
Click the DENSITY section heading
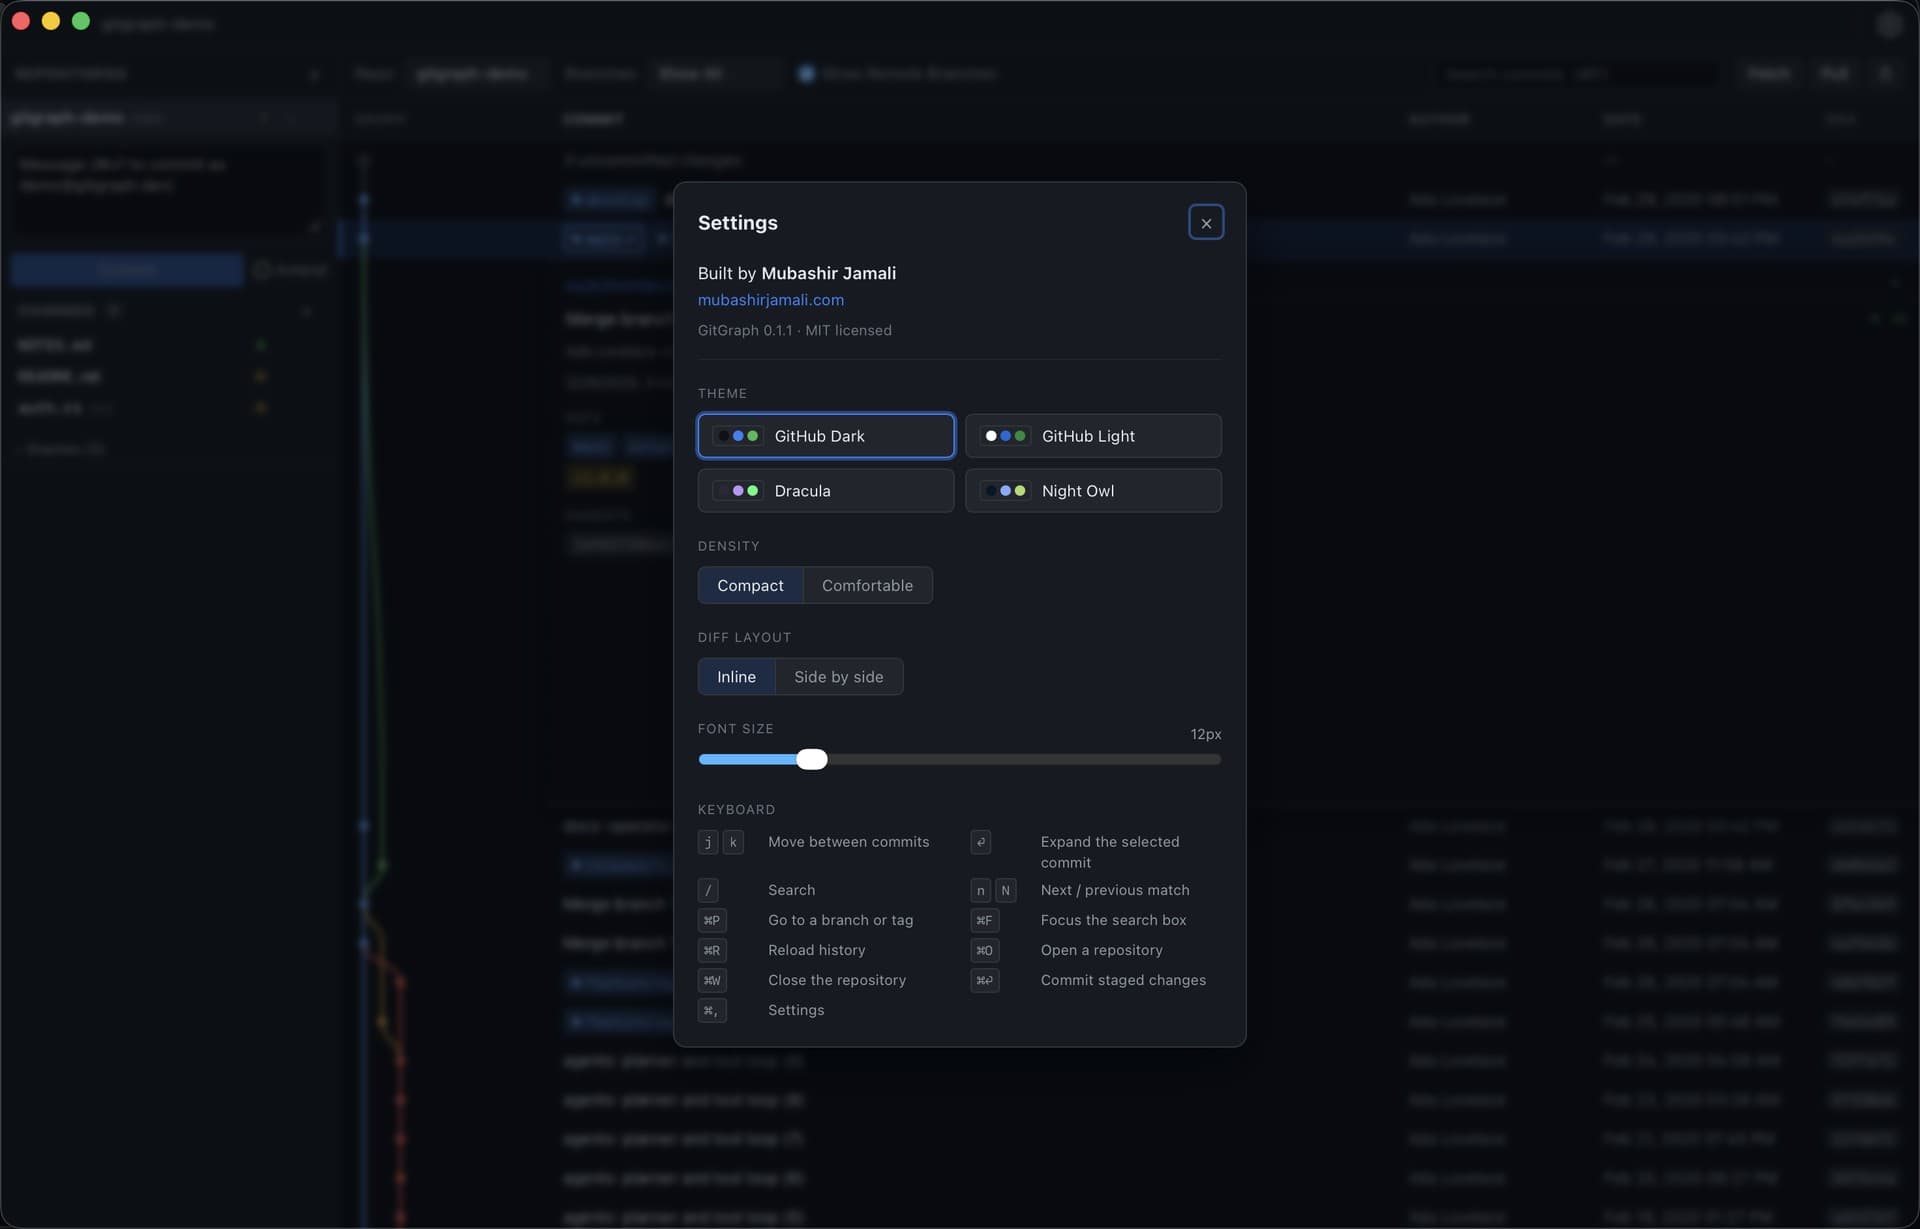point(729,546)
